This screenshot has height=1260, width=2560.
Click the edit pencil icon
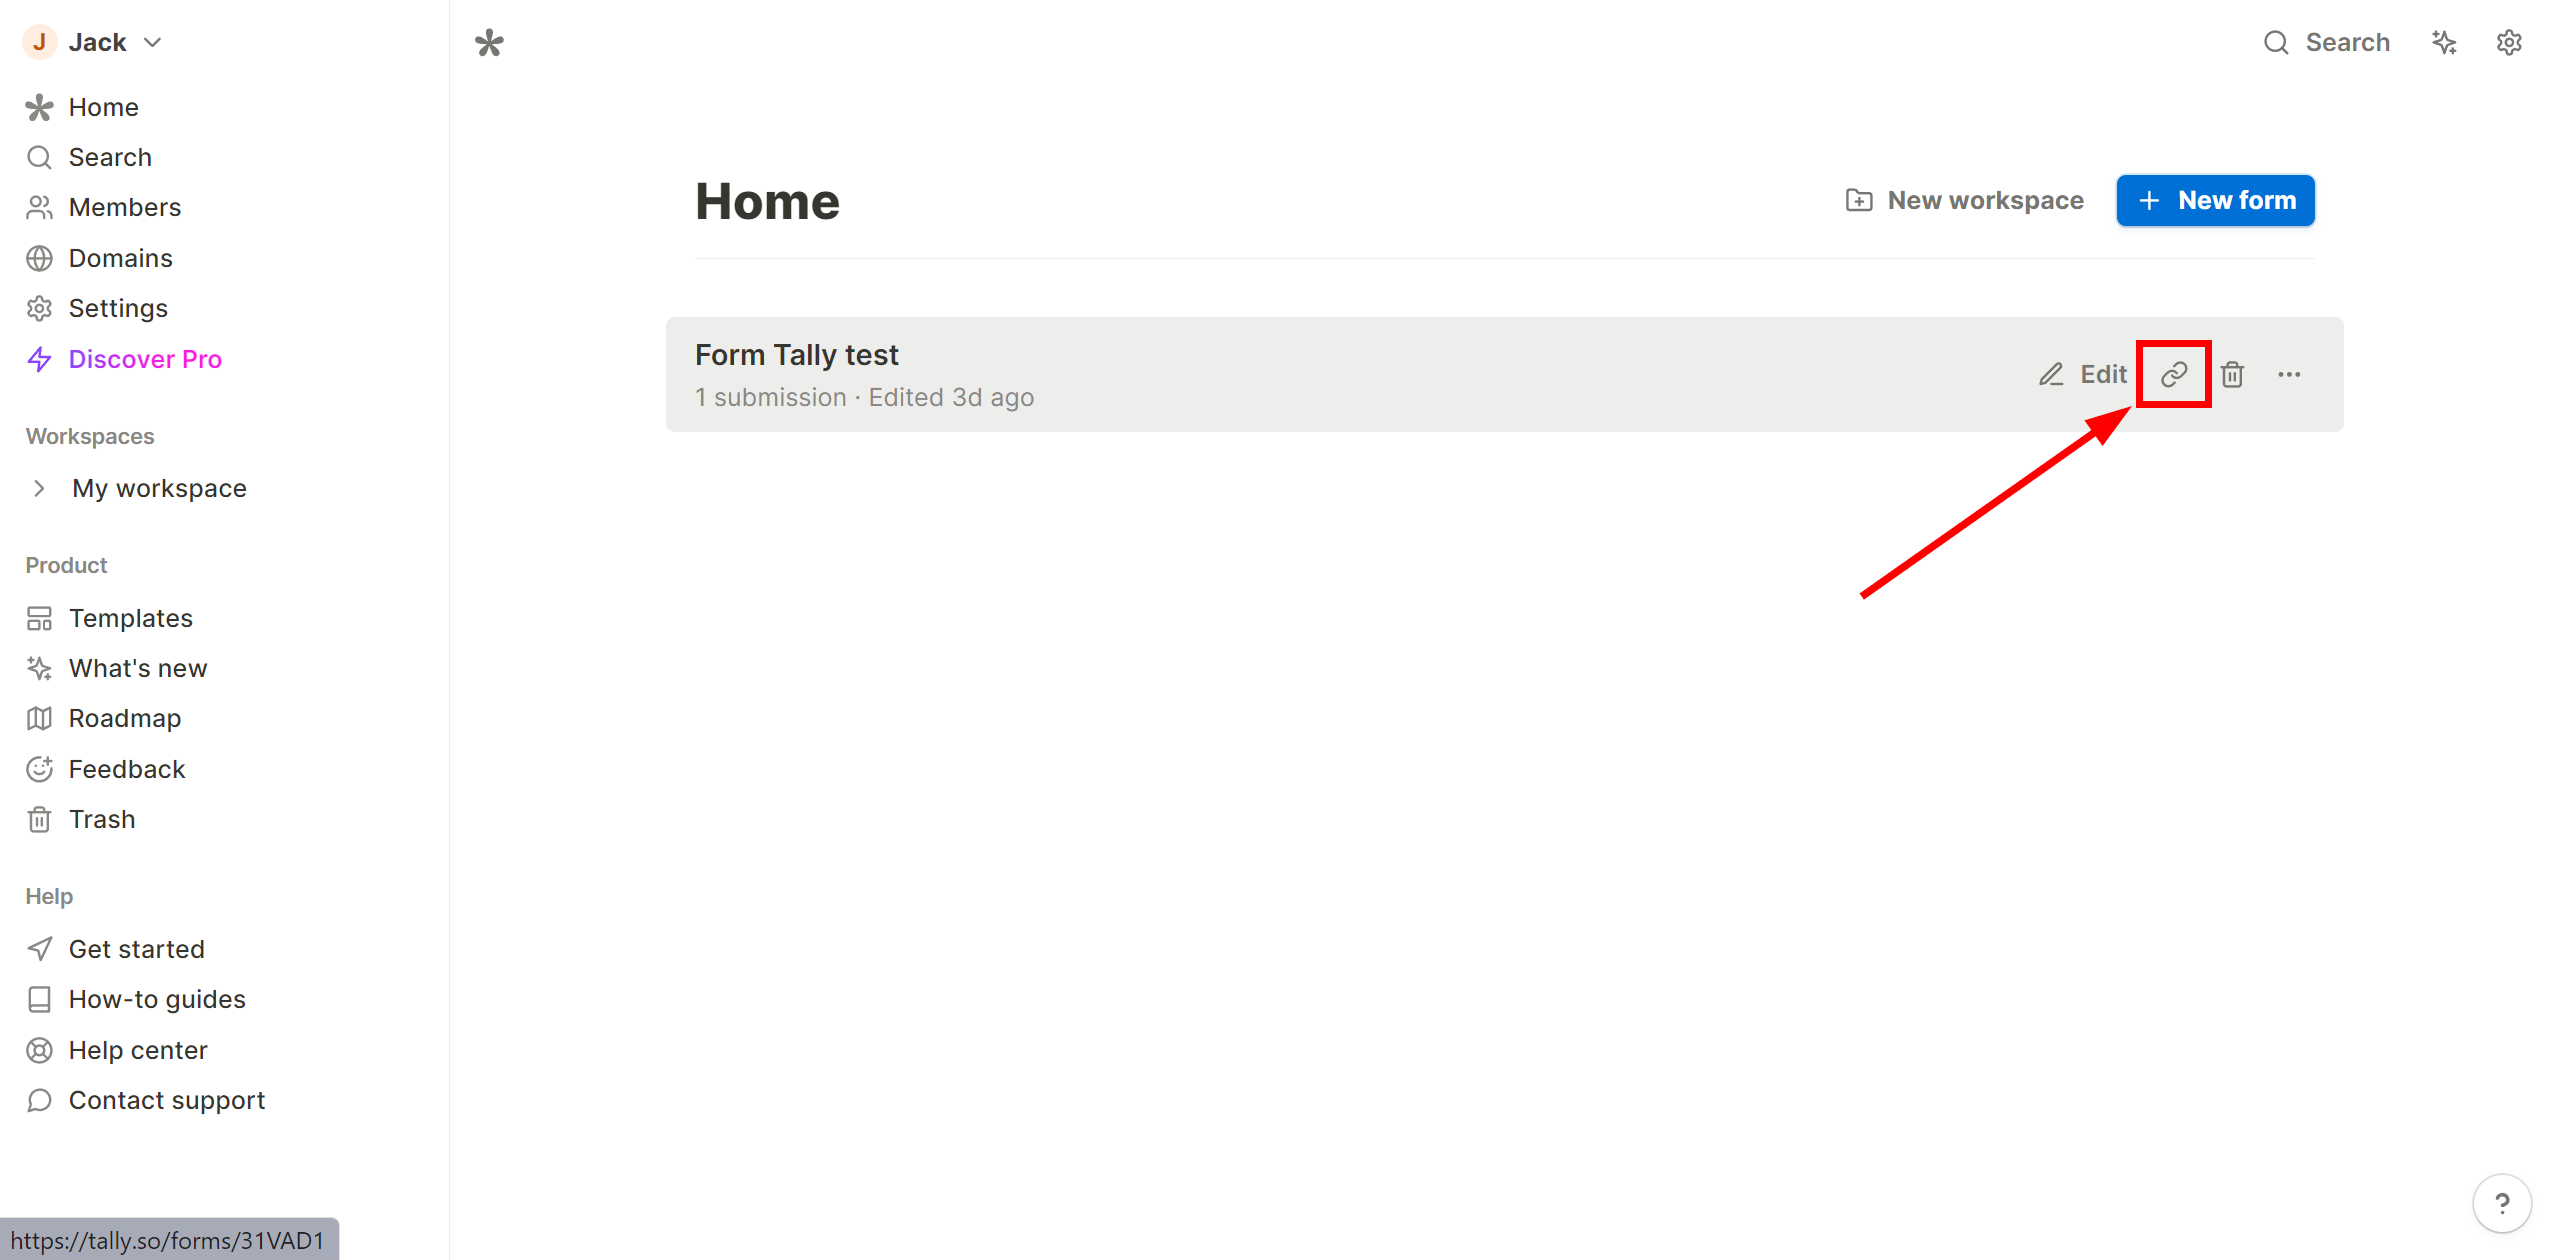tap(2052, 375)
